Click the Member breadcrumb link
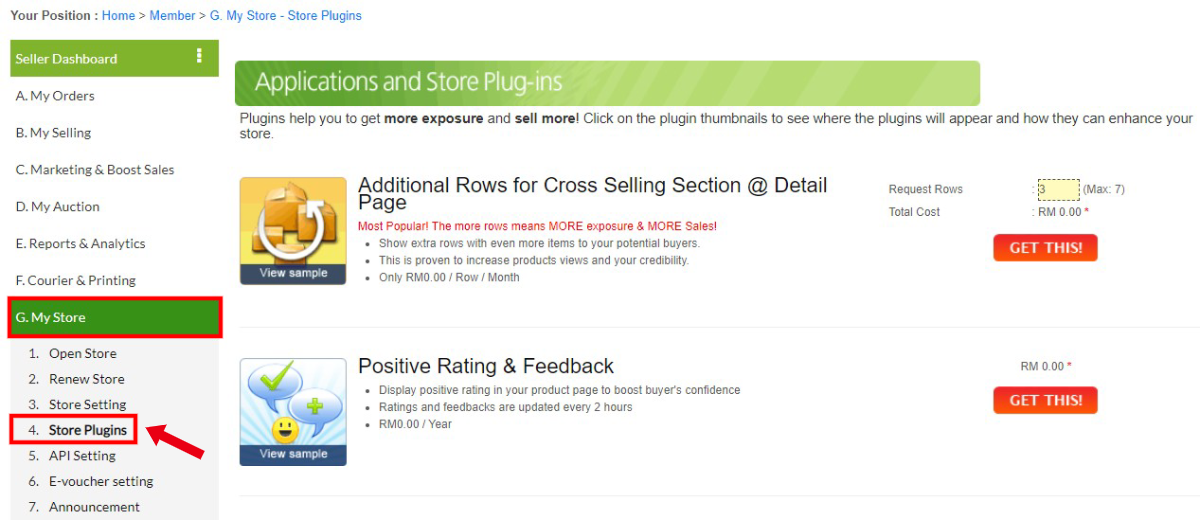This screenshot has width=1200, height=520. 173,16
